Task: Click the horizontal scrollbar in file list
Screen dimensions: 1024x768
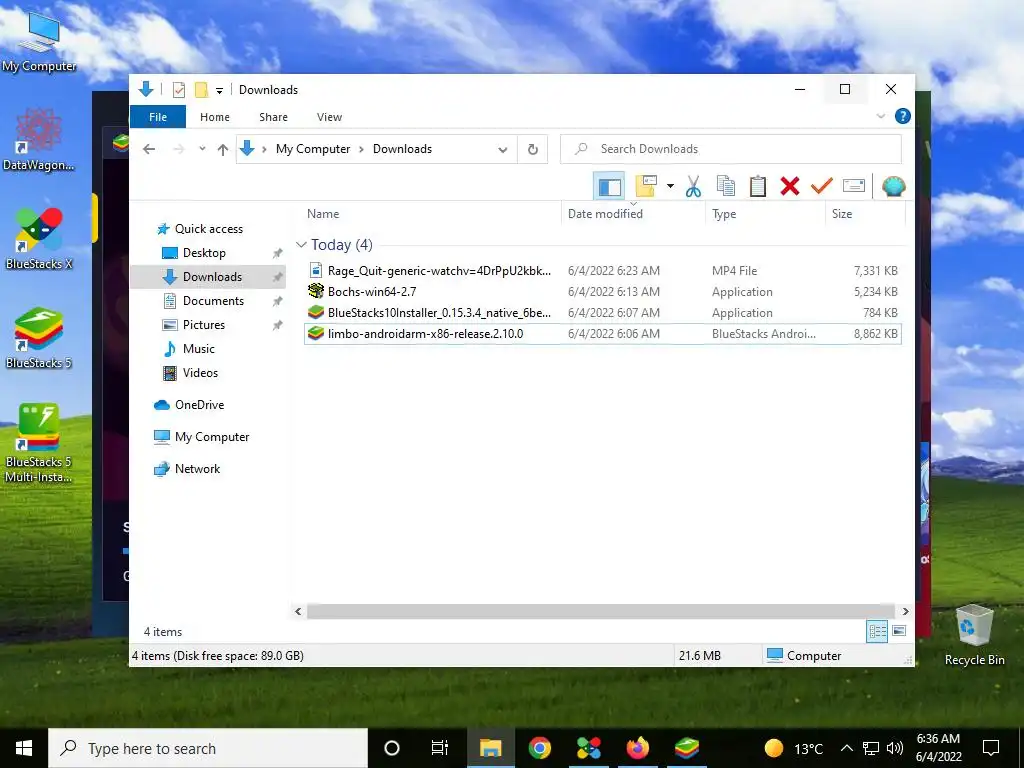Action: tap(600, 611)
